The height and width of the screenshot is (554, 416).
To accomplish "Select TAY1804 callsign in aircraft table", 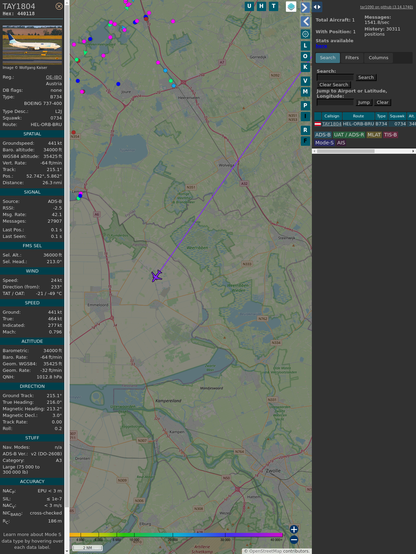I will point(332,124).
